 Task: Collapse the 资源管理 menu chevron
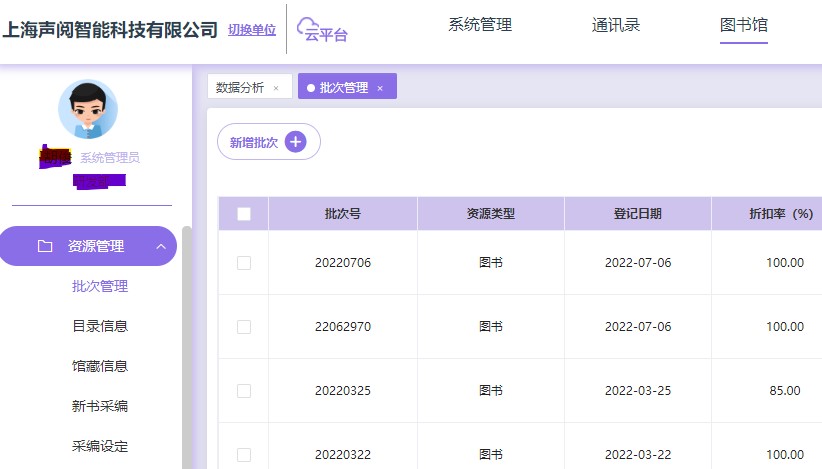coord(161,246)
